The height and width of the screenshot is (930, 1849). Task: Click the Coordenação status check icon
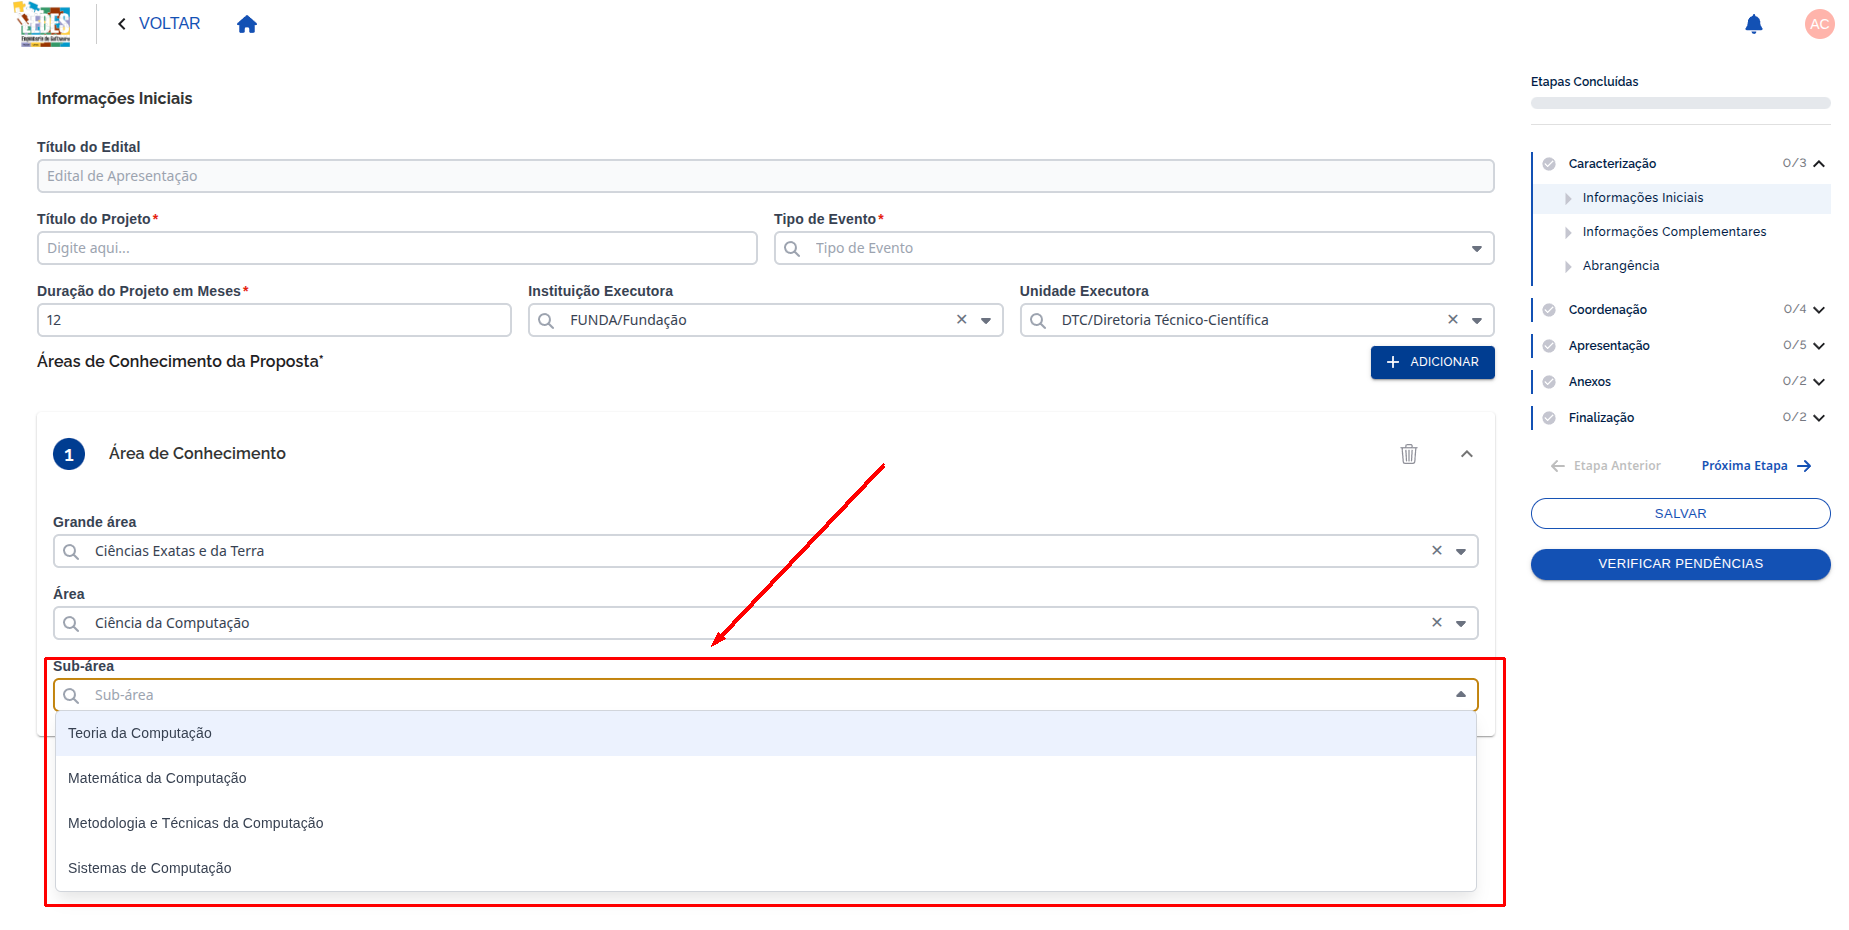(1549, 310)
